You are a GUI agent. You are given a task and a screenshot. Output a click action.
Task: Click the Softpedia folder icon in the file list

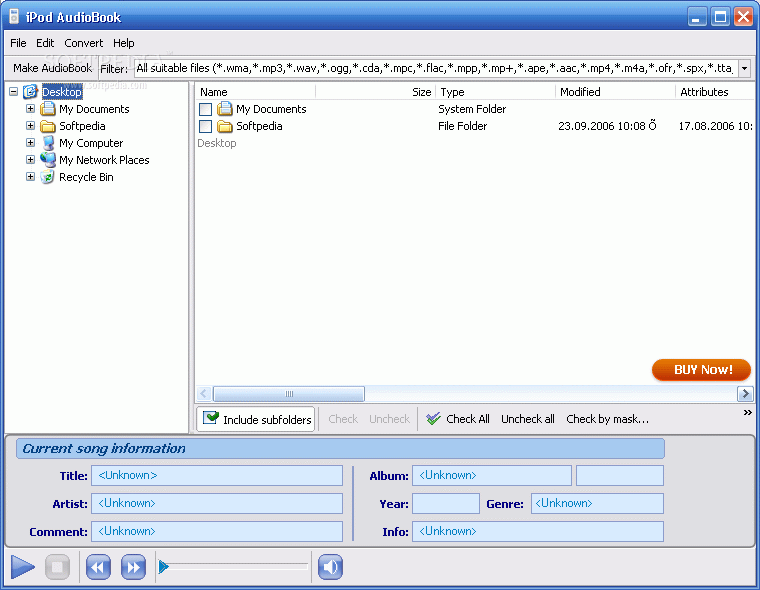(225, 126)
